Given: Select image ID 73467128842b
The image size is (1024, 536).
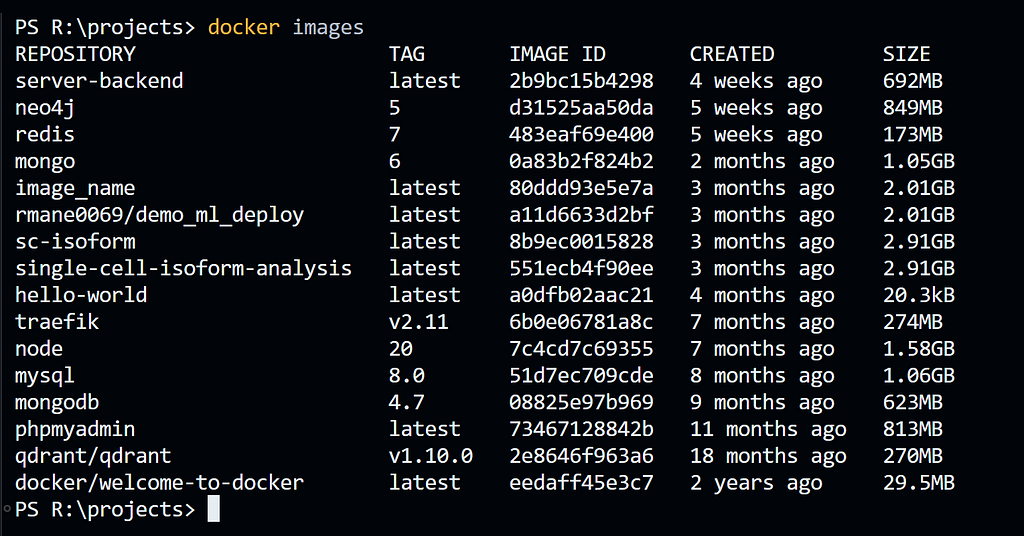Looking at the screenshot, I should click(581, 429).
